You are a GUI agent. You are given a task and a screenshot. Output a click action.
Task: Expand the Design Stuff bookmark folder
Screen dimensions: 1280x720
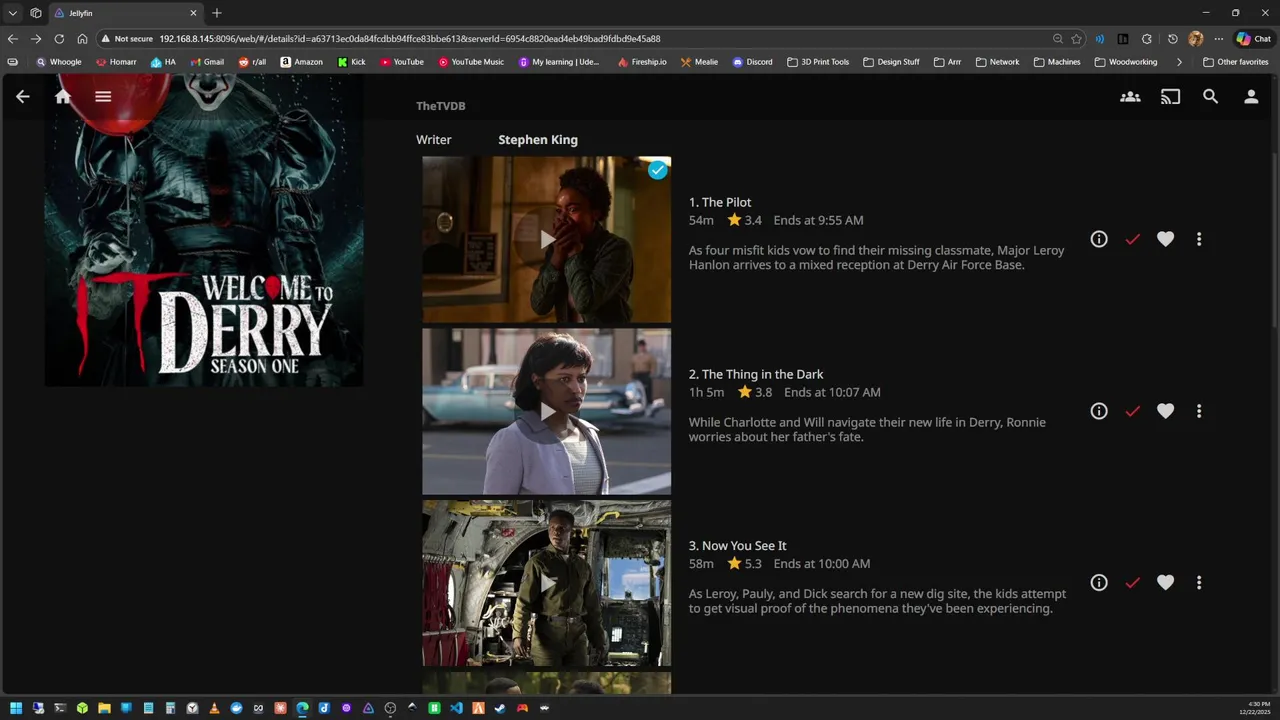pyautogui.click(x=891, y=62)
